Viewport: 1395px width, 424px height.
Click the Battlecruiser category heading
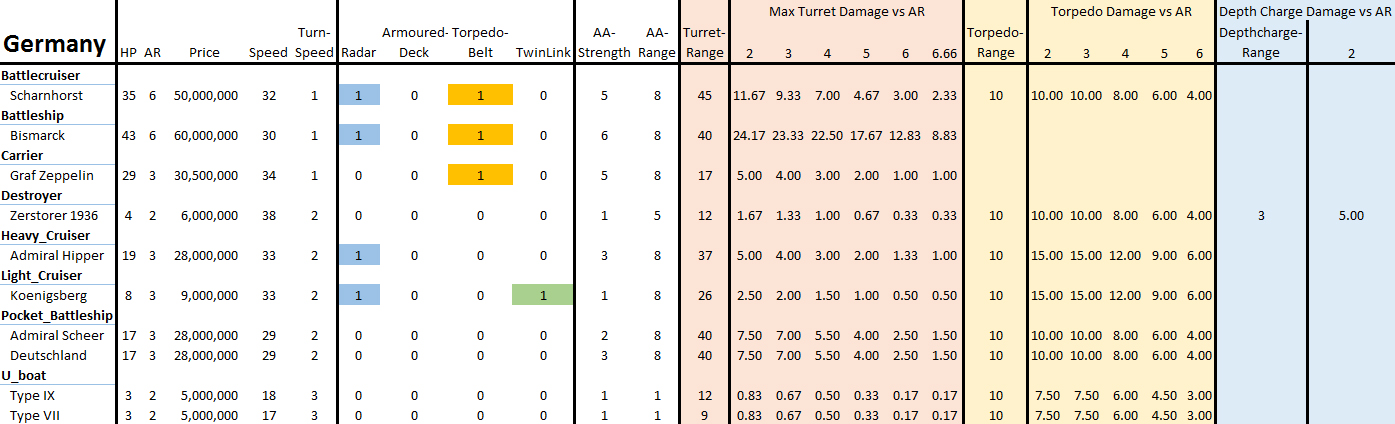[x=41, y=76]
